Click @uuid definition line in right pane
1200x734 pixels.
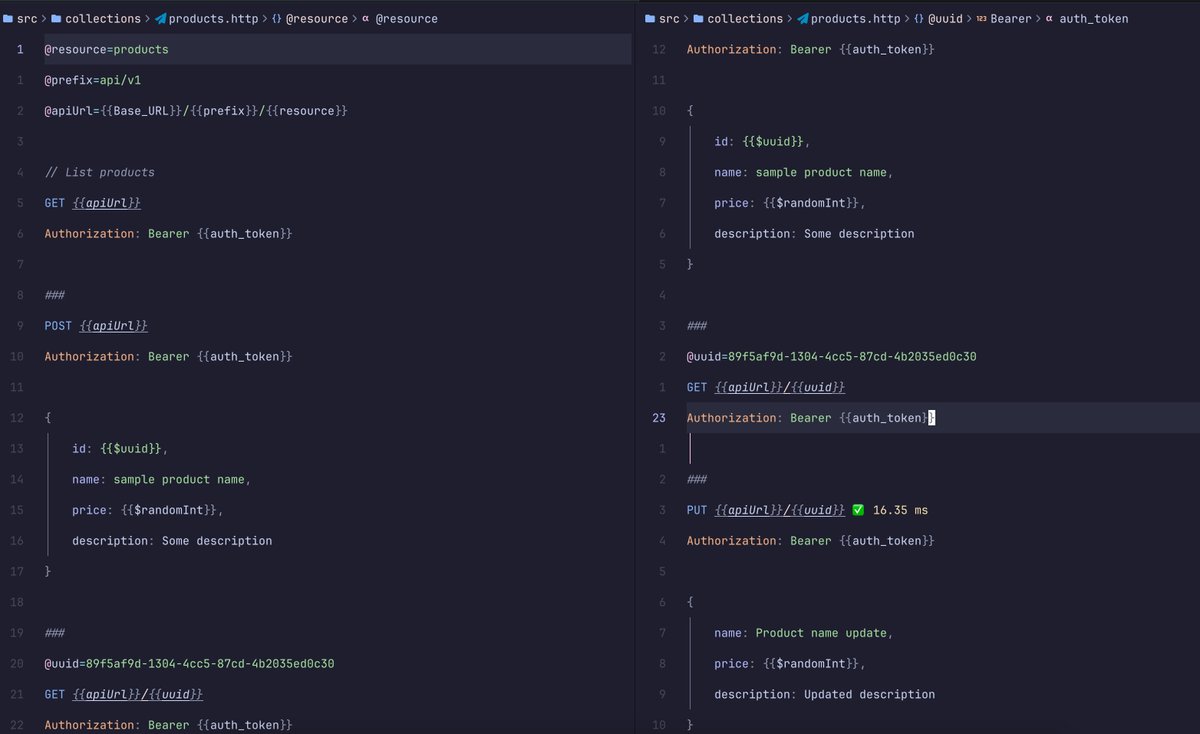pos(831,356)
